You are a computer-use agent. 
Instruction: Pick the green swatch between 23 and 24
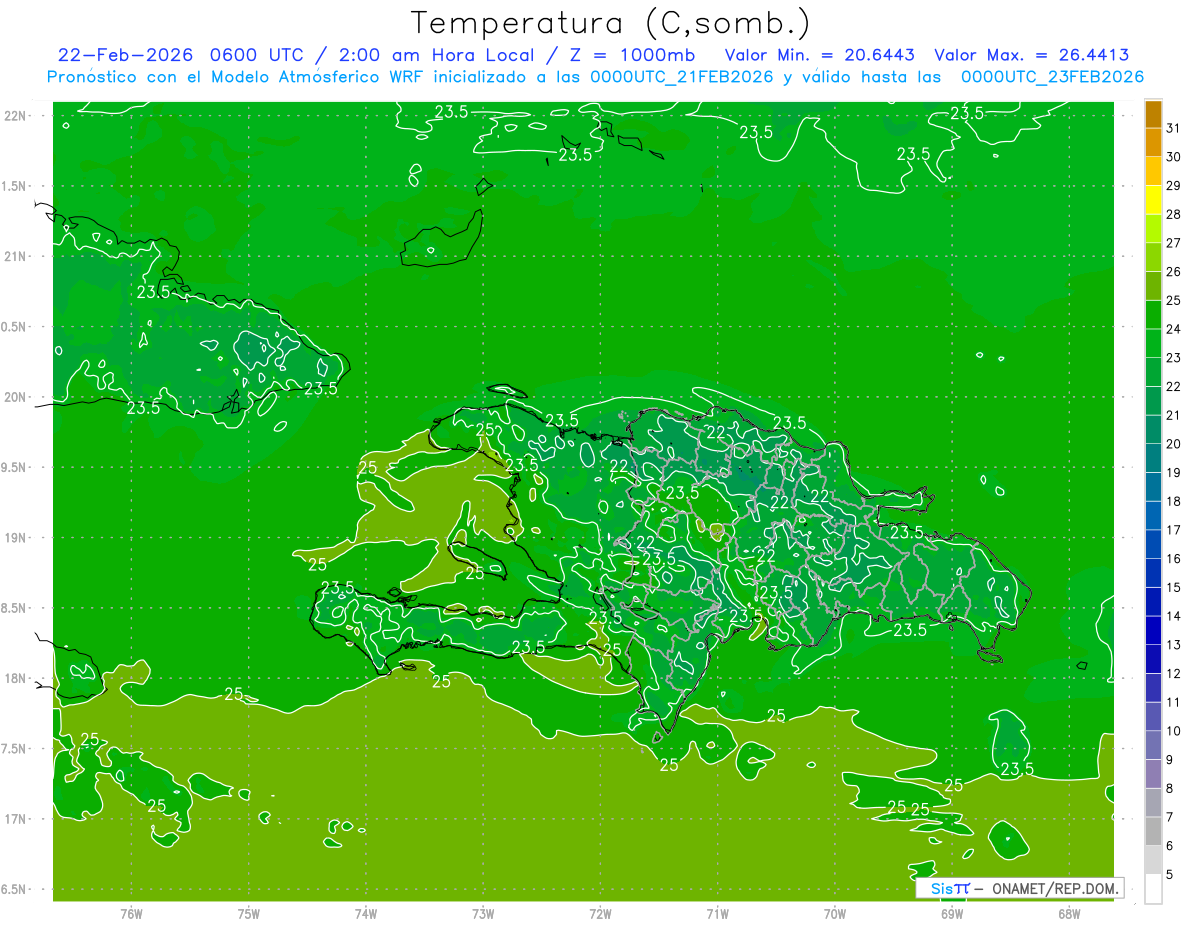pyautogui.click(x=1153, y=344)
